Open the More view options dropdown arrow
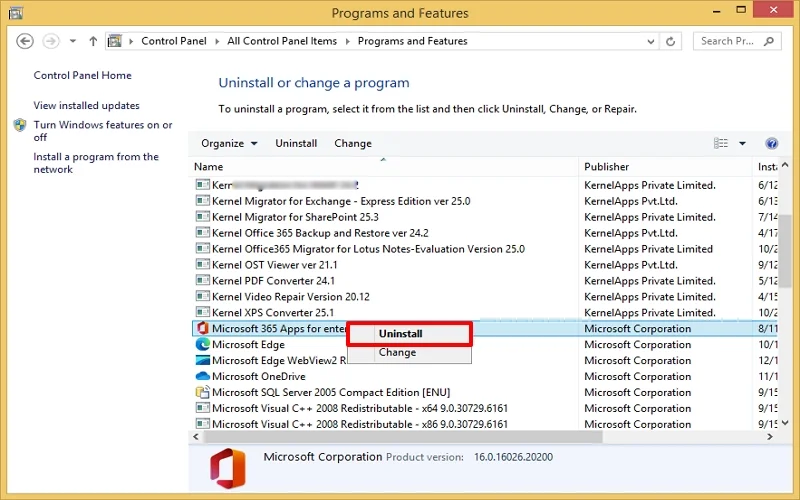The image size is (800, 500). click(x=742, y=143)
